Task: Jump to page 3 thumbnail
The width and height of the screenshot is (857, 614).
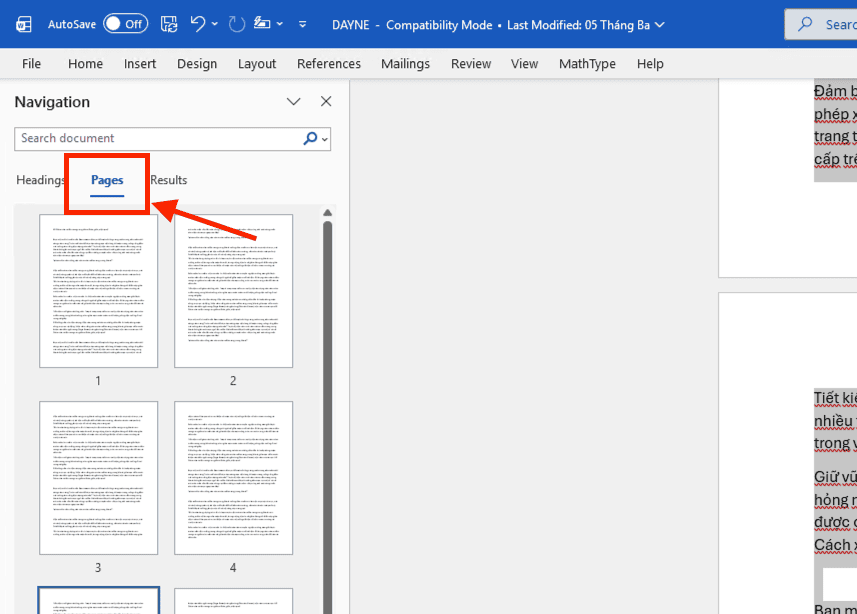Action: click(98, 478)
